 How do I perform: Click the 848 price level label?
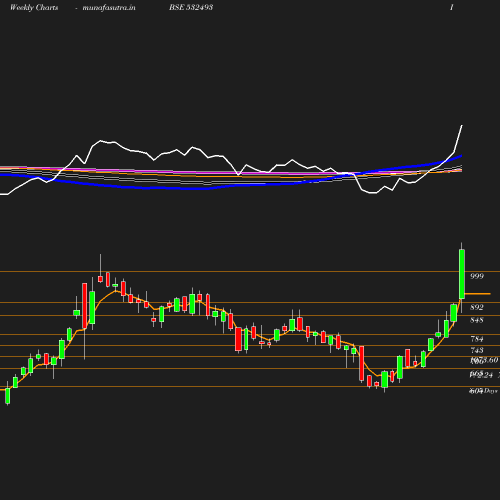coord(477,320)
